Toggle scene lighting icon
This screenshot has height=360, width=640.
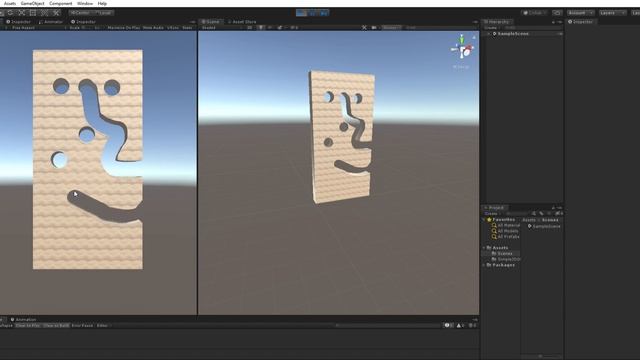click(x=260, y=28)
